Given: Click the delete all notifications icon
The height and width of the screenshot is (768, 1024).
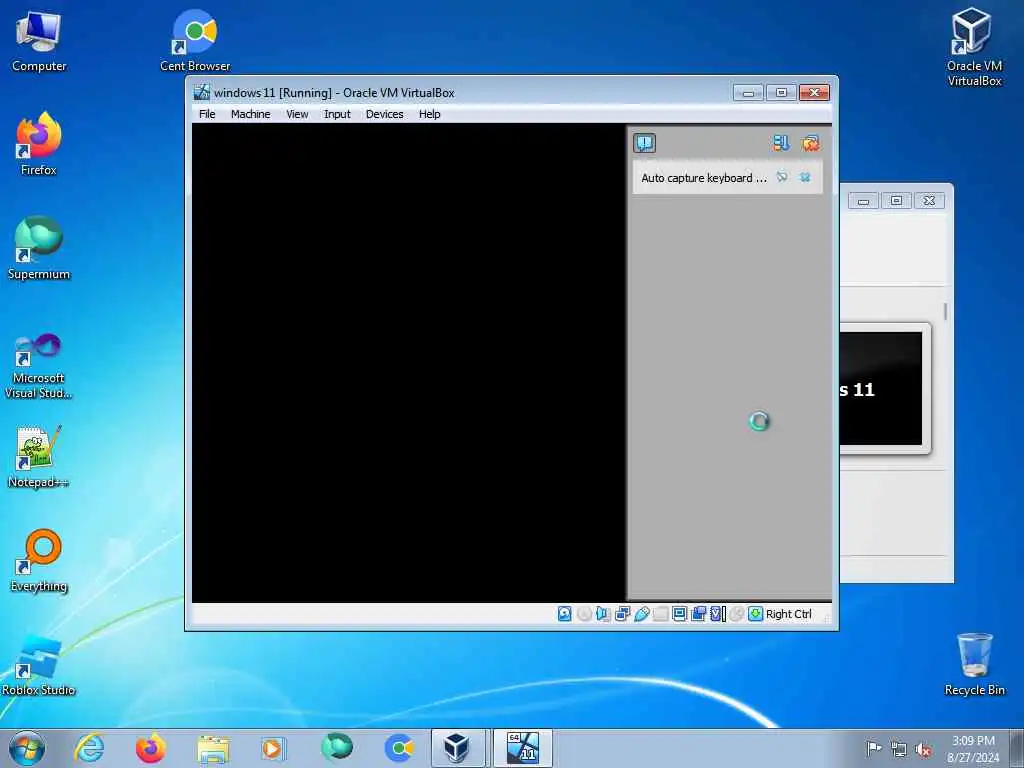Looking at the screenshot, I should click(810, 143).
